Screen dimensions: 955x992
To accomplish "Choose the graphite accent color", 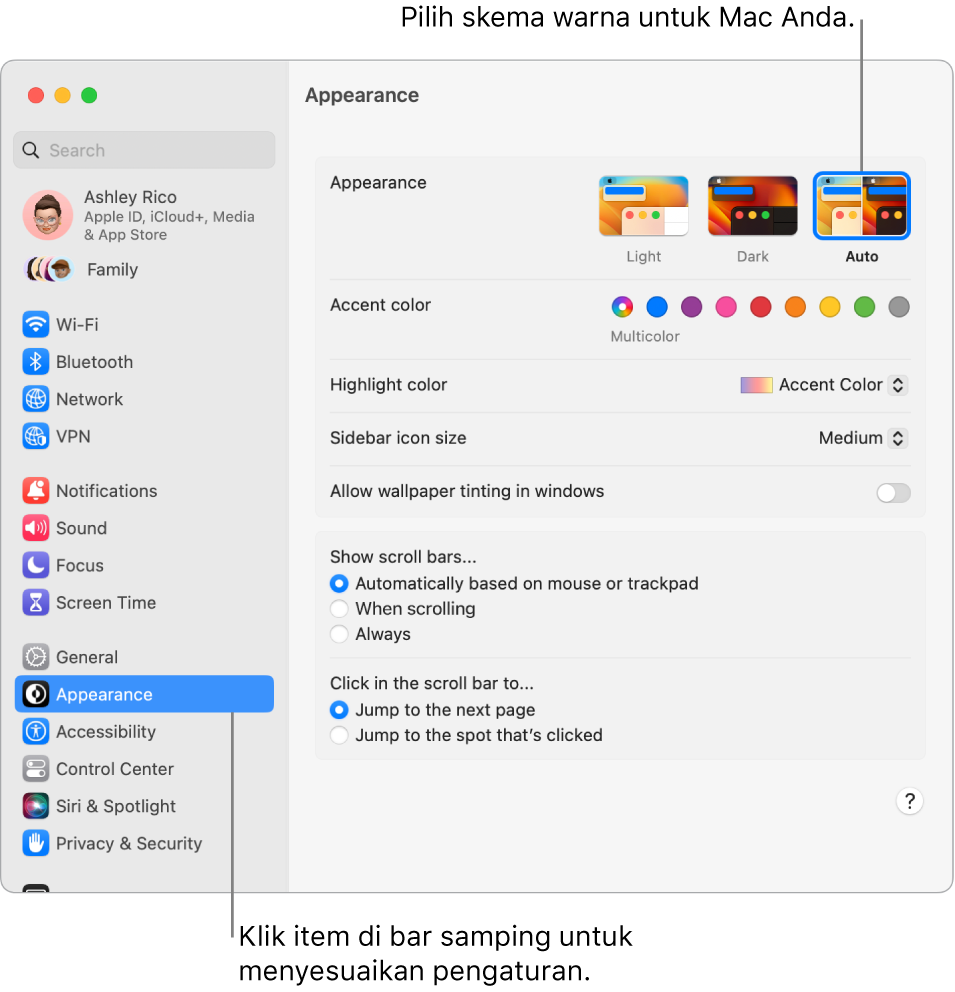I will click(x=899, y=307).
